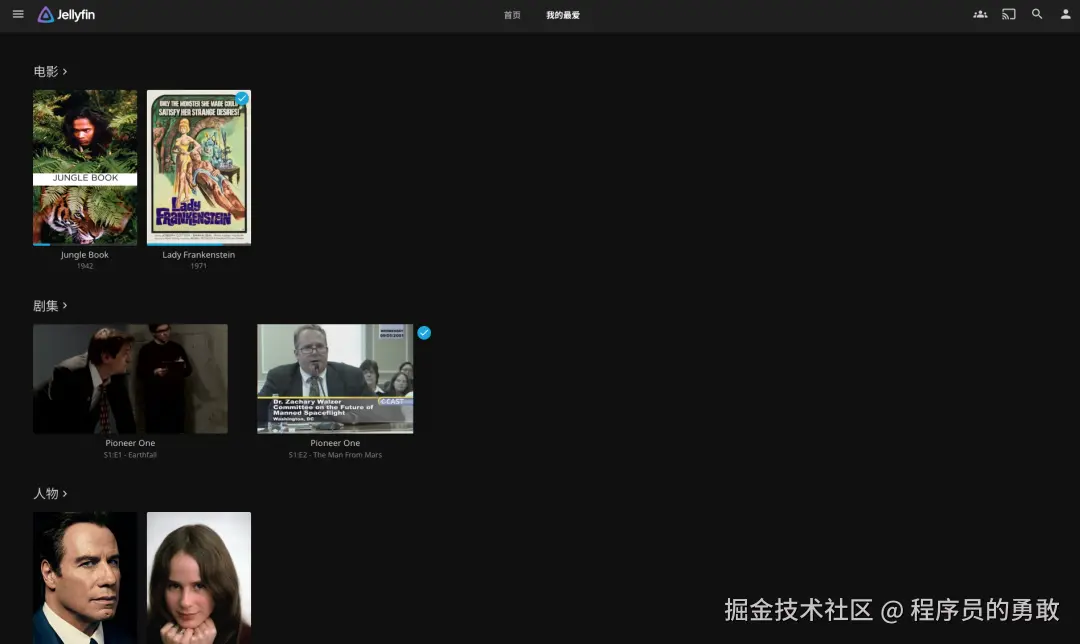The height and width of the screenshot is (644, 1080).
Task: Click the Jellyfin logo
Action: [x=65, y=14]
